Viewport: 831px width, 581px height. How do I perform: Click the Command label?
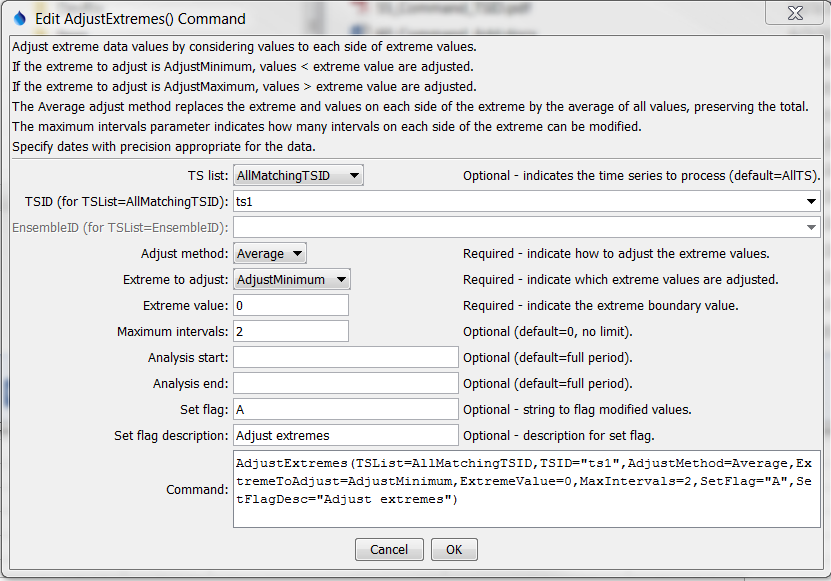pos(198,490)
